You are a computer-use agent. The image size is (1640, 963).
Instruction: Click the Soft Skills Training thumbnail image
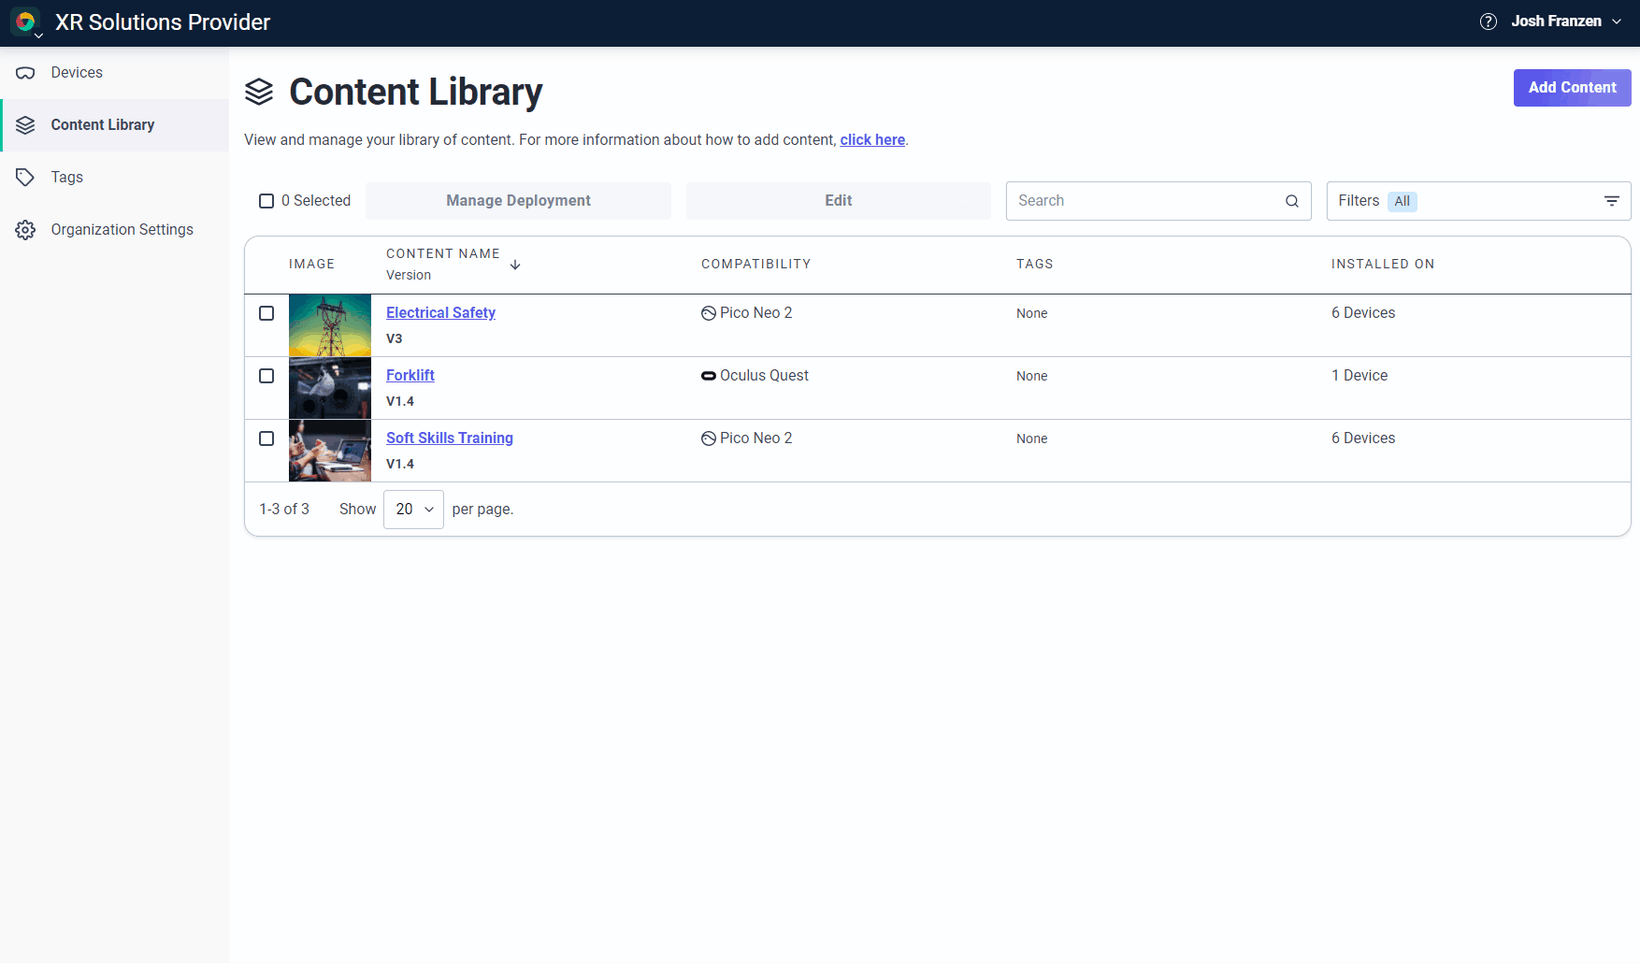[330, 451]
